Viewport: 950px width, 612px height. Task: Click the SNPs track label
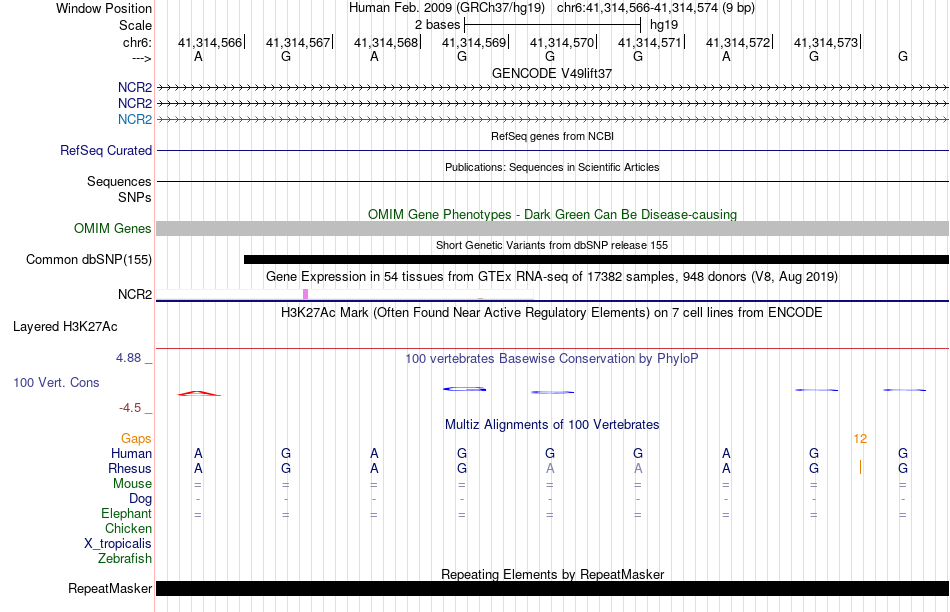135,198
